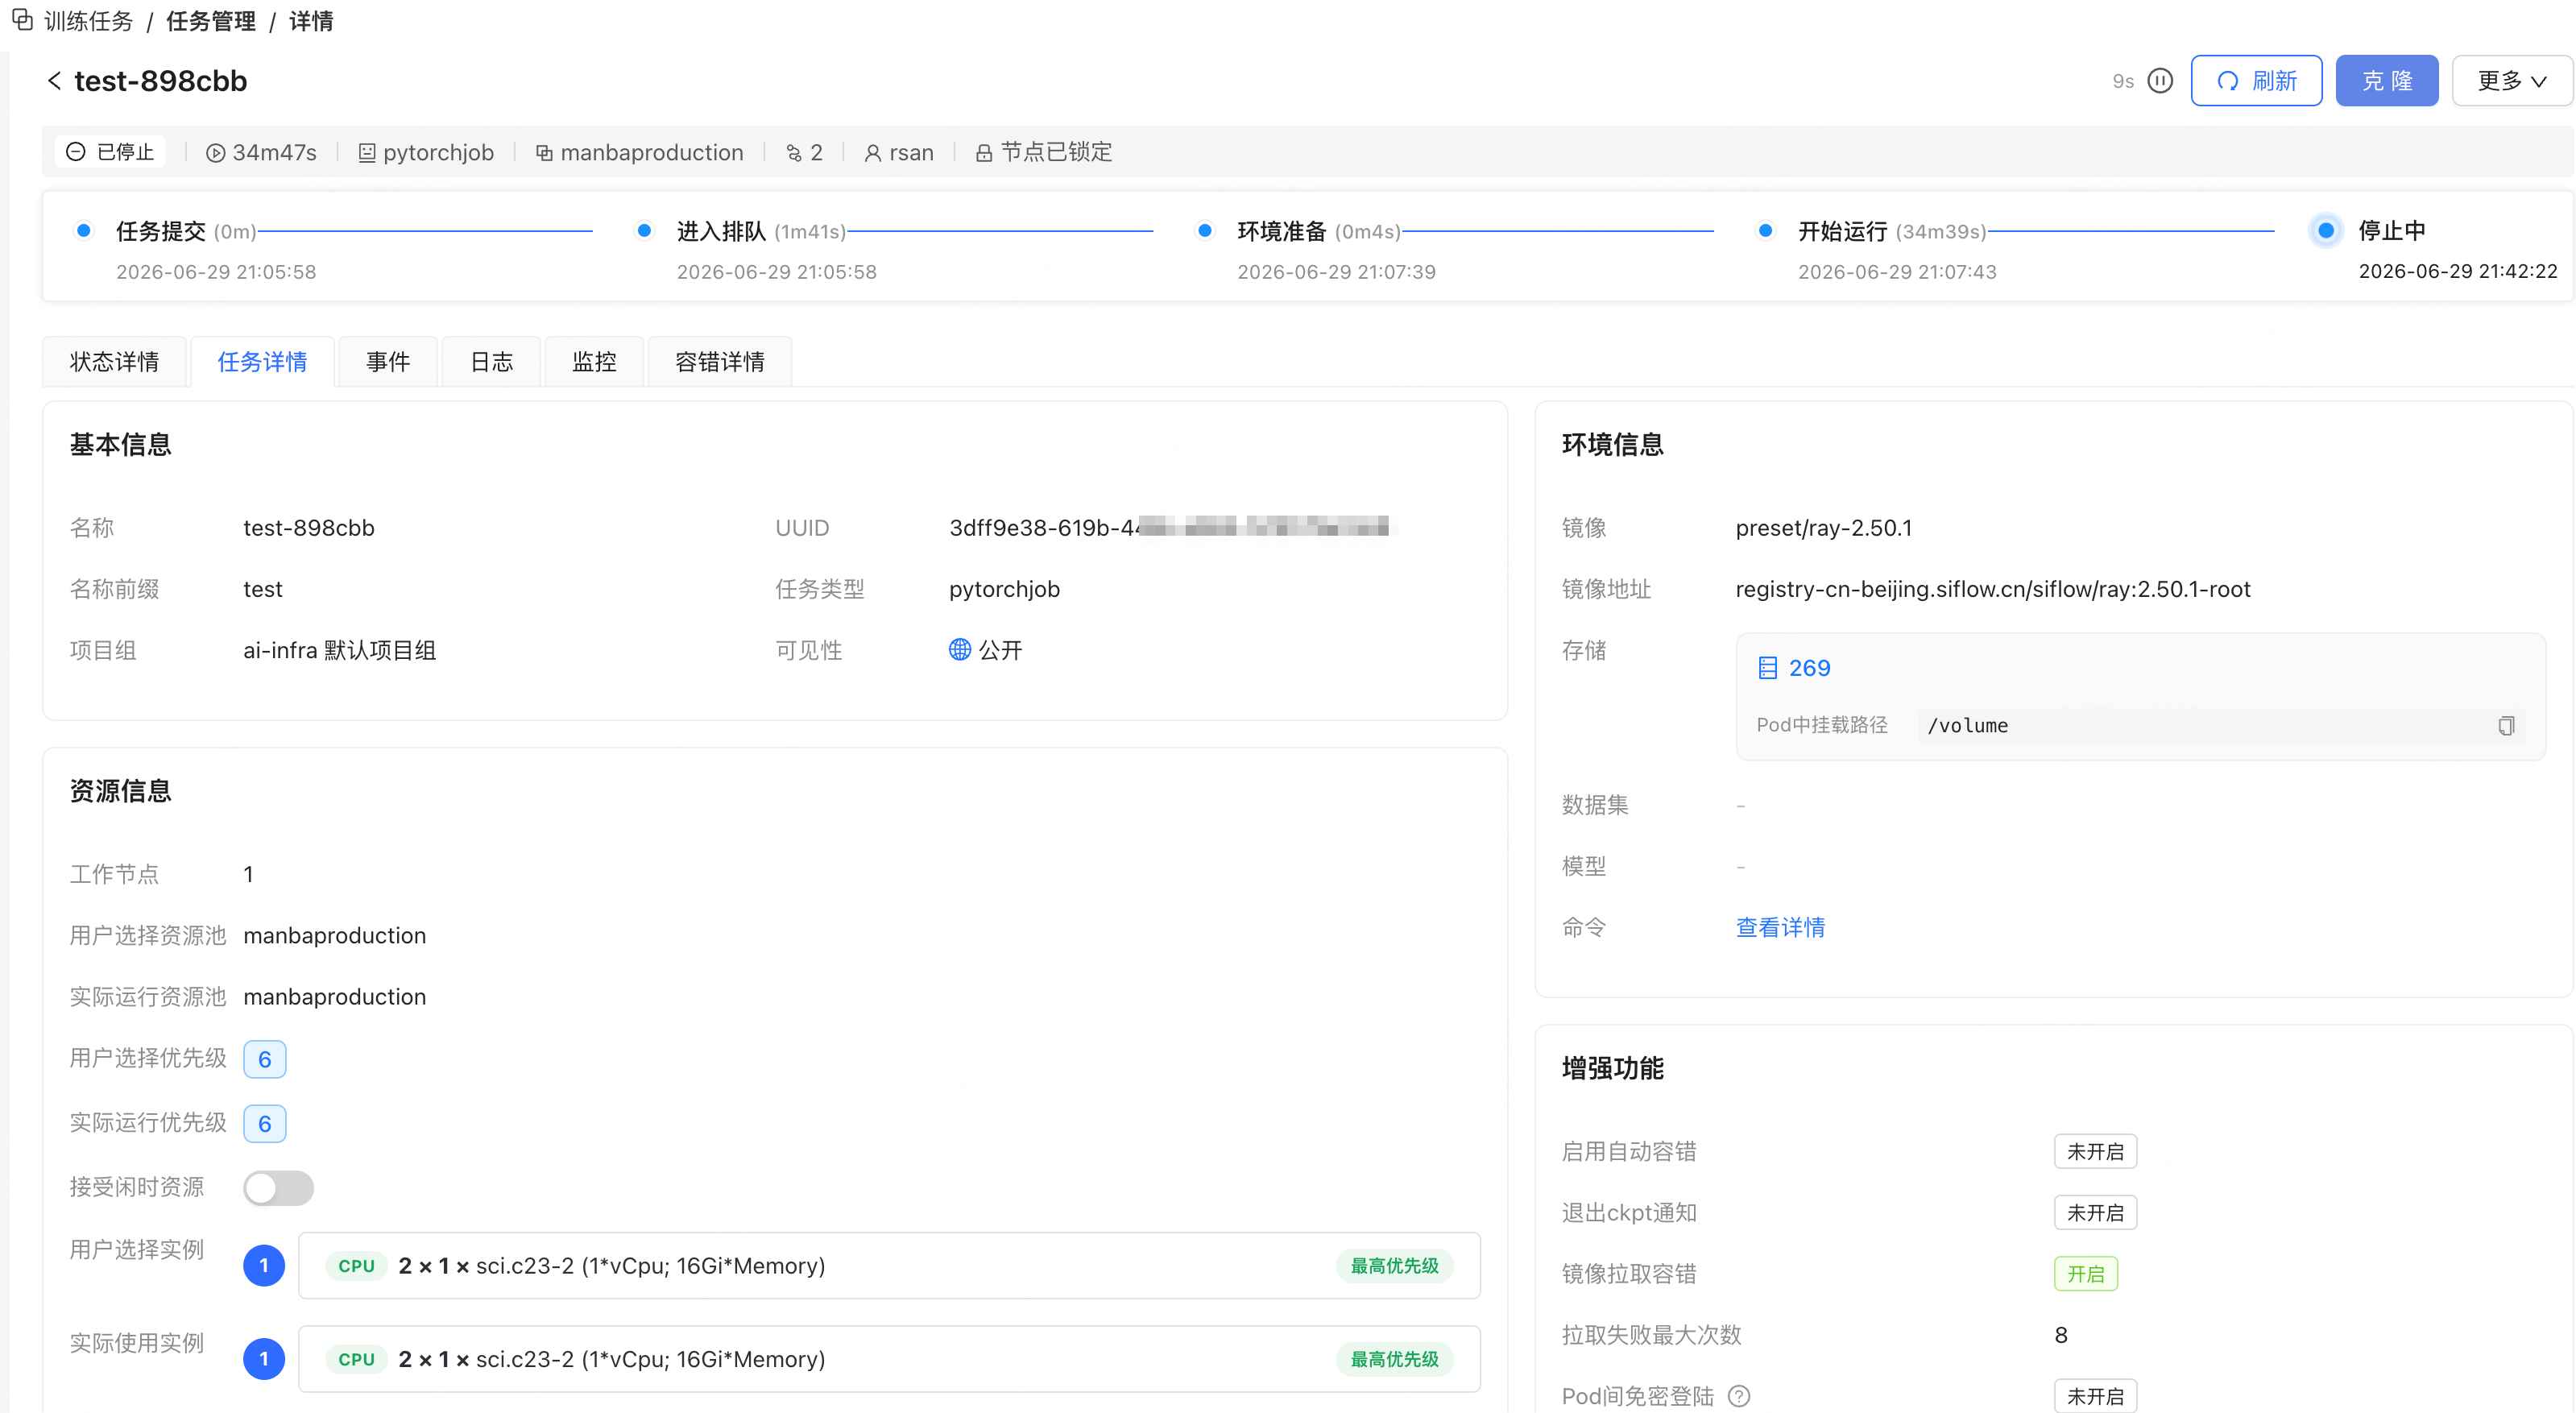Image resolution: width=2576 pixels, height=1413 pixels.
Task: Open the 更多 dropdown menu
Action: pos(2512,81)
